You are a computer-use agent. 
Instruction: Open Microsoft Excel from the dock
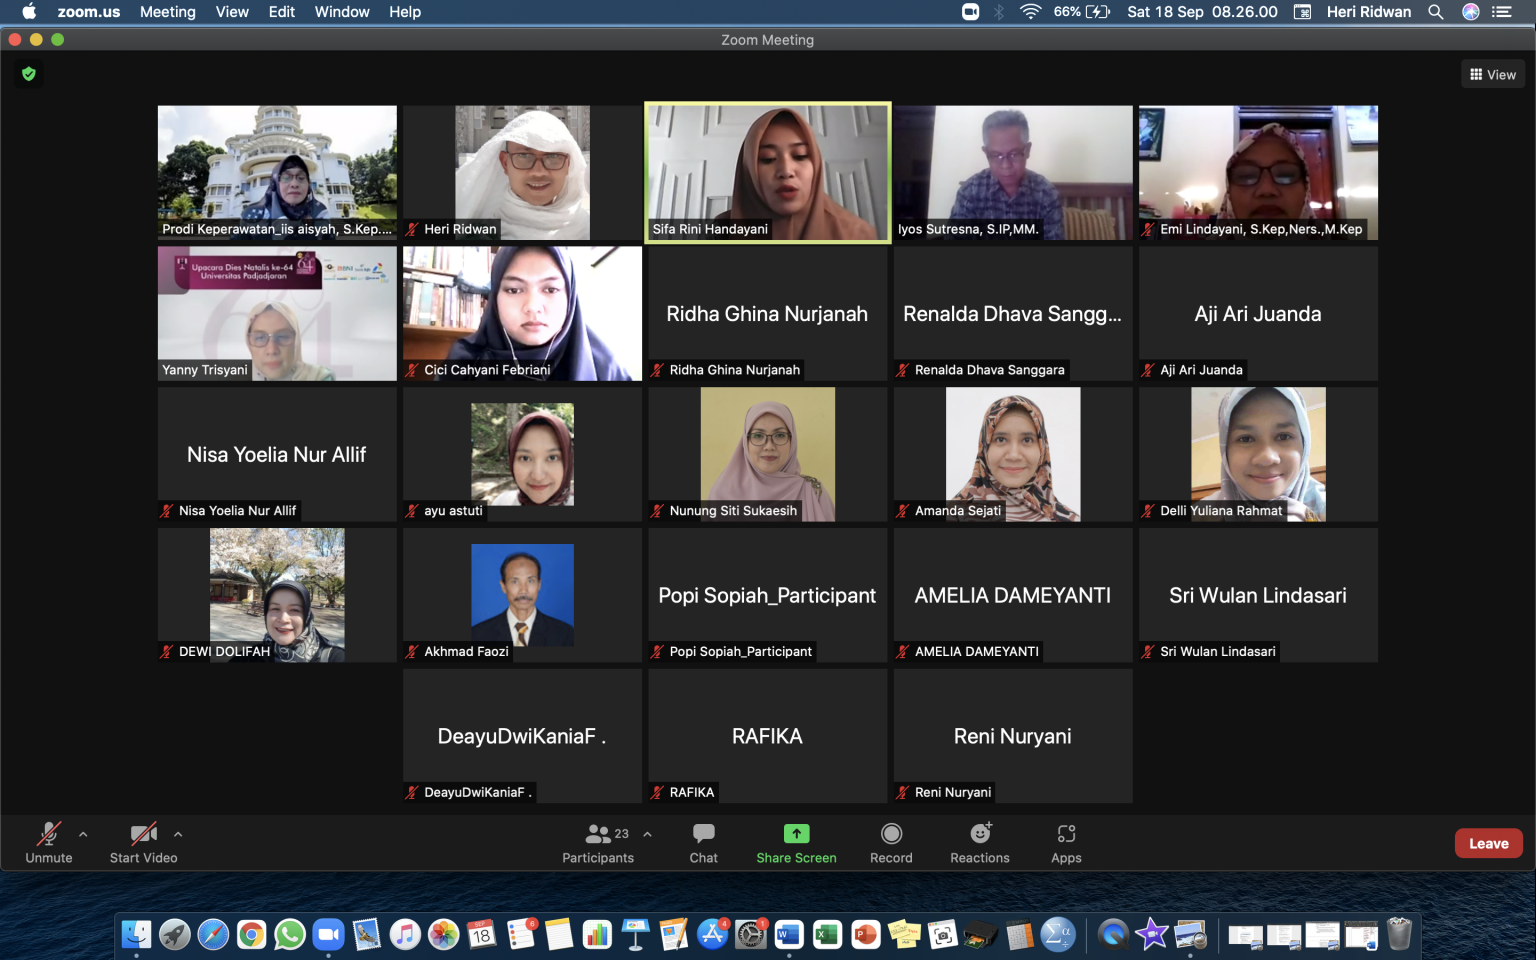(x=827, y=935)
